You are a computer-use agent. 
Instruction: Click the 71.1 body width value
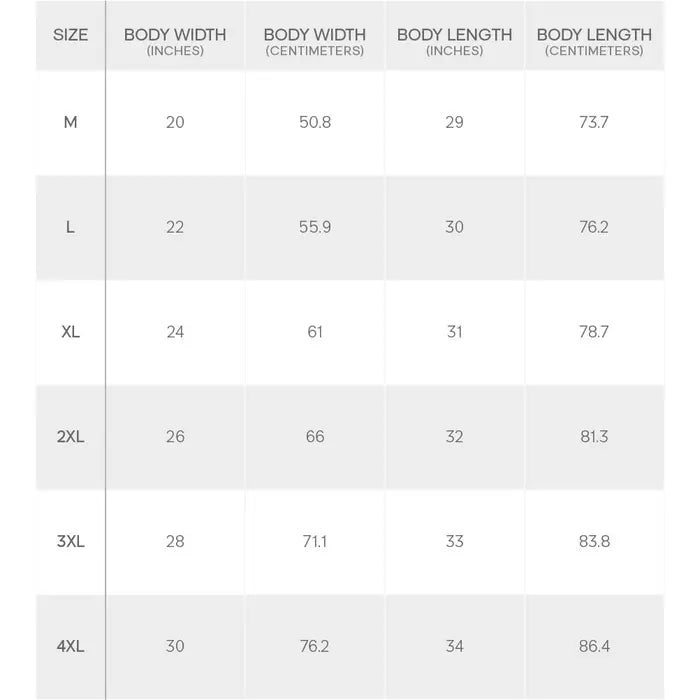pos(315,542)
